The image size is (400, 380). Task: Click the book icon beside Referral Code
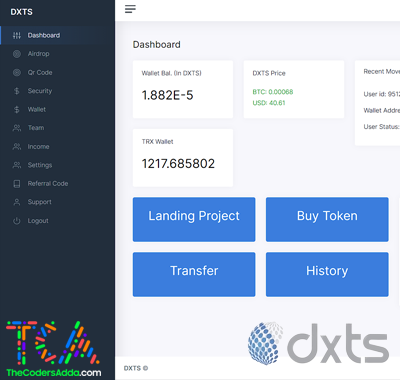pyautogui.click(x=17, y=184)
